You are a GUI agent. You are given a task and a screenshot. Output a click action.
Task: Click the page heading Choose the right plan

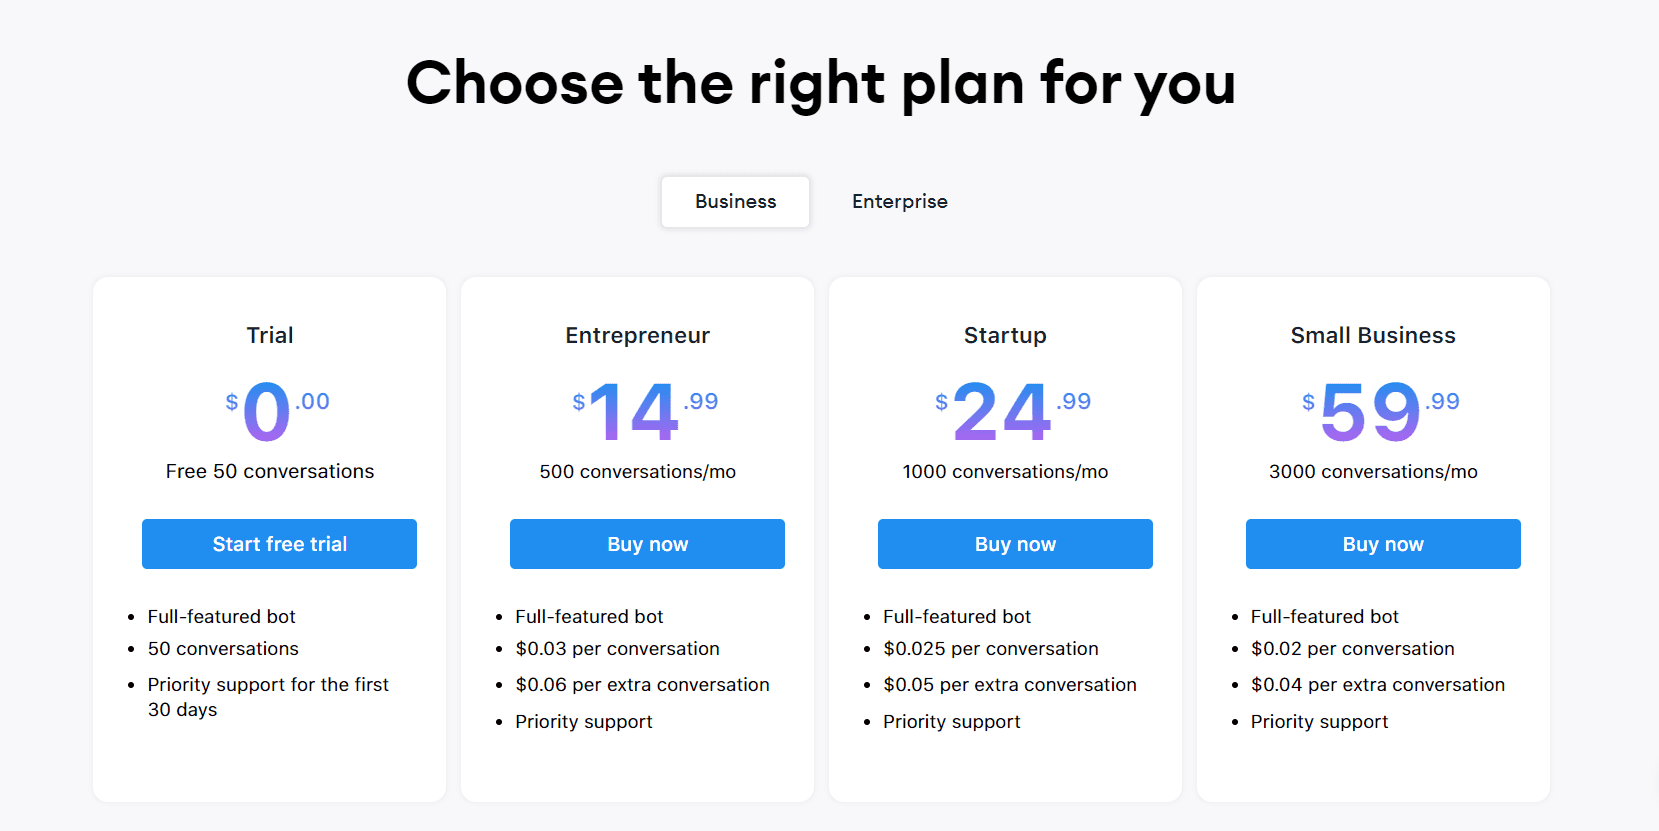pos(820,83)
